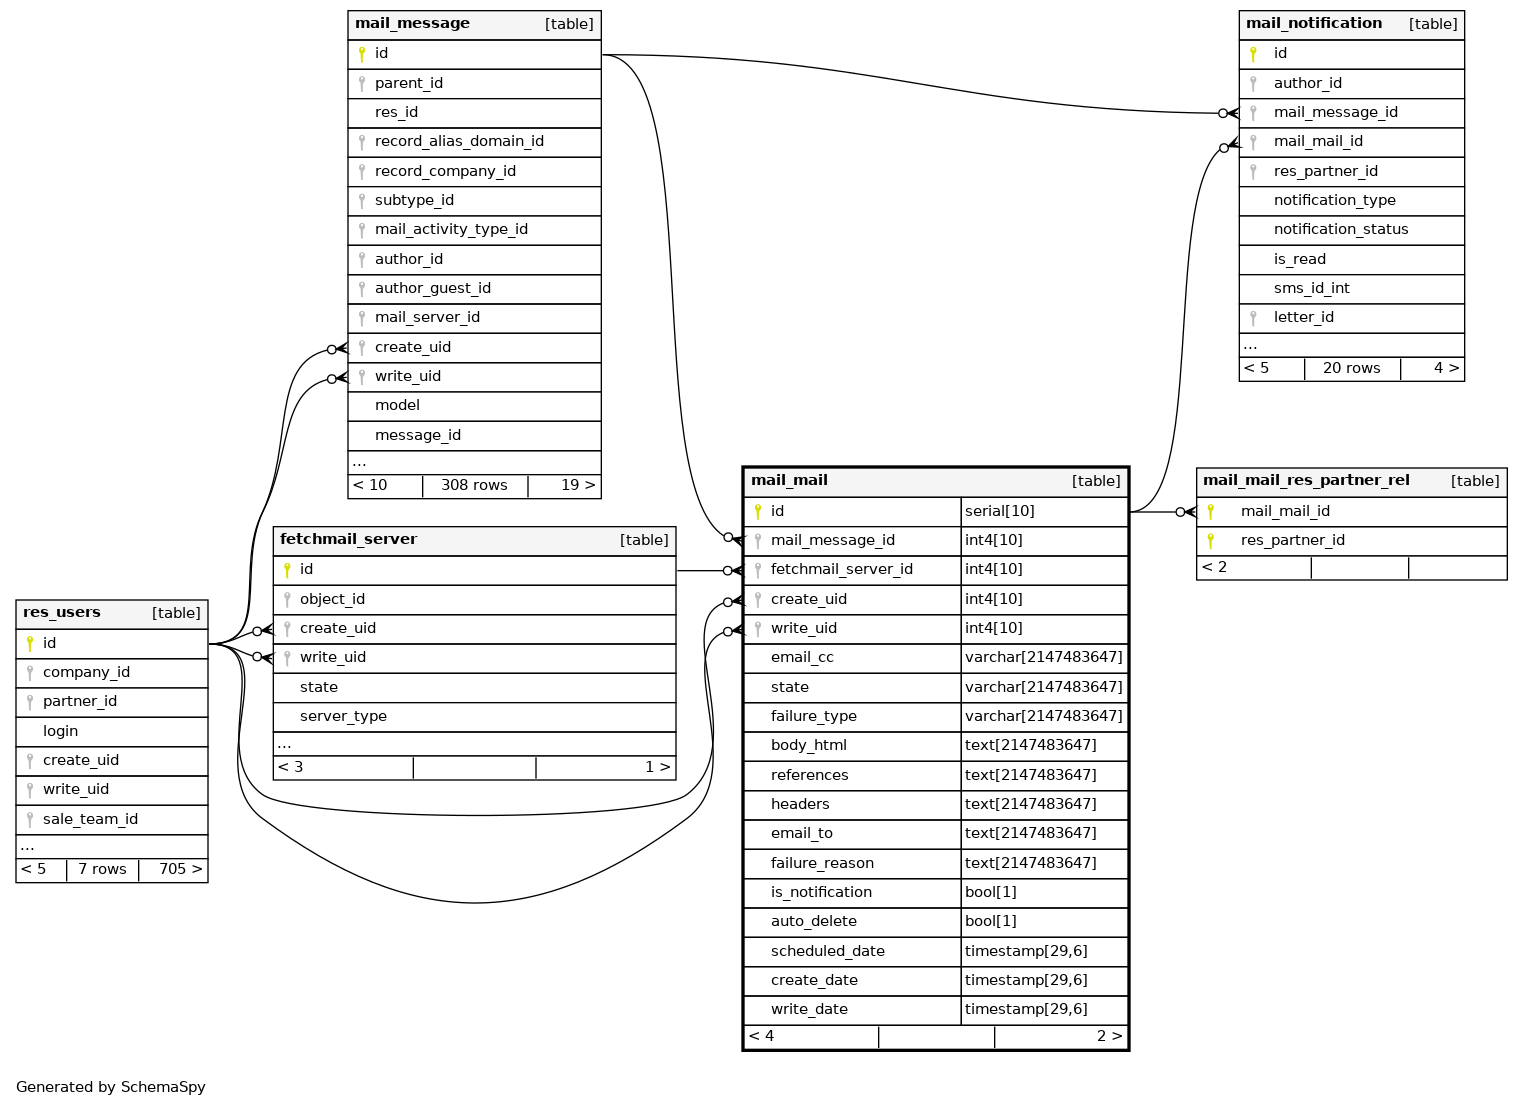
Task: Expand the ellipsis row in mail_notification table
Action: tap(1250, 345)
